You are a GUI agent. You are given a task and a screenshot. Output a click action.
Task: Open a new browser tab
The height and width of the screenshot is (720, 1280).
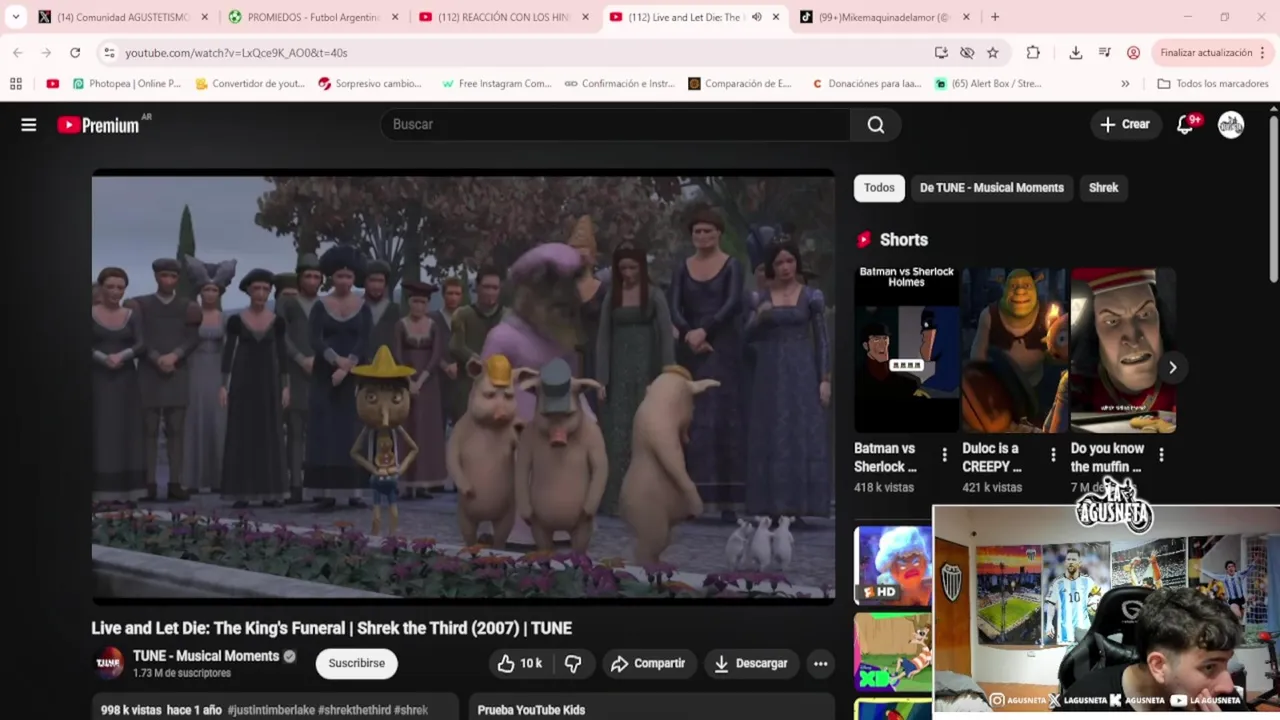click(994, 17)
